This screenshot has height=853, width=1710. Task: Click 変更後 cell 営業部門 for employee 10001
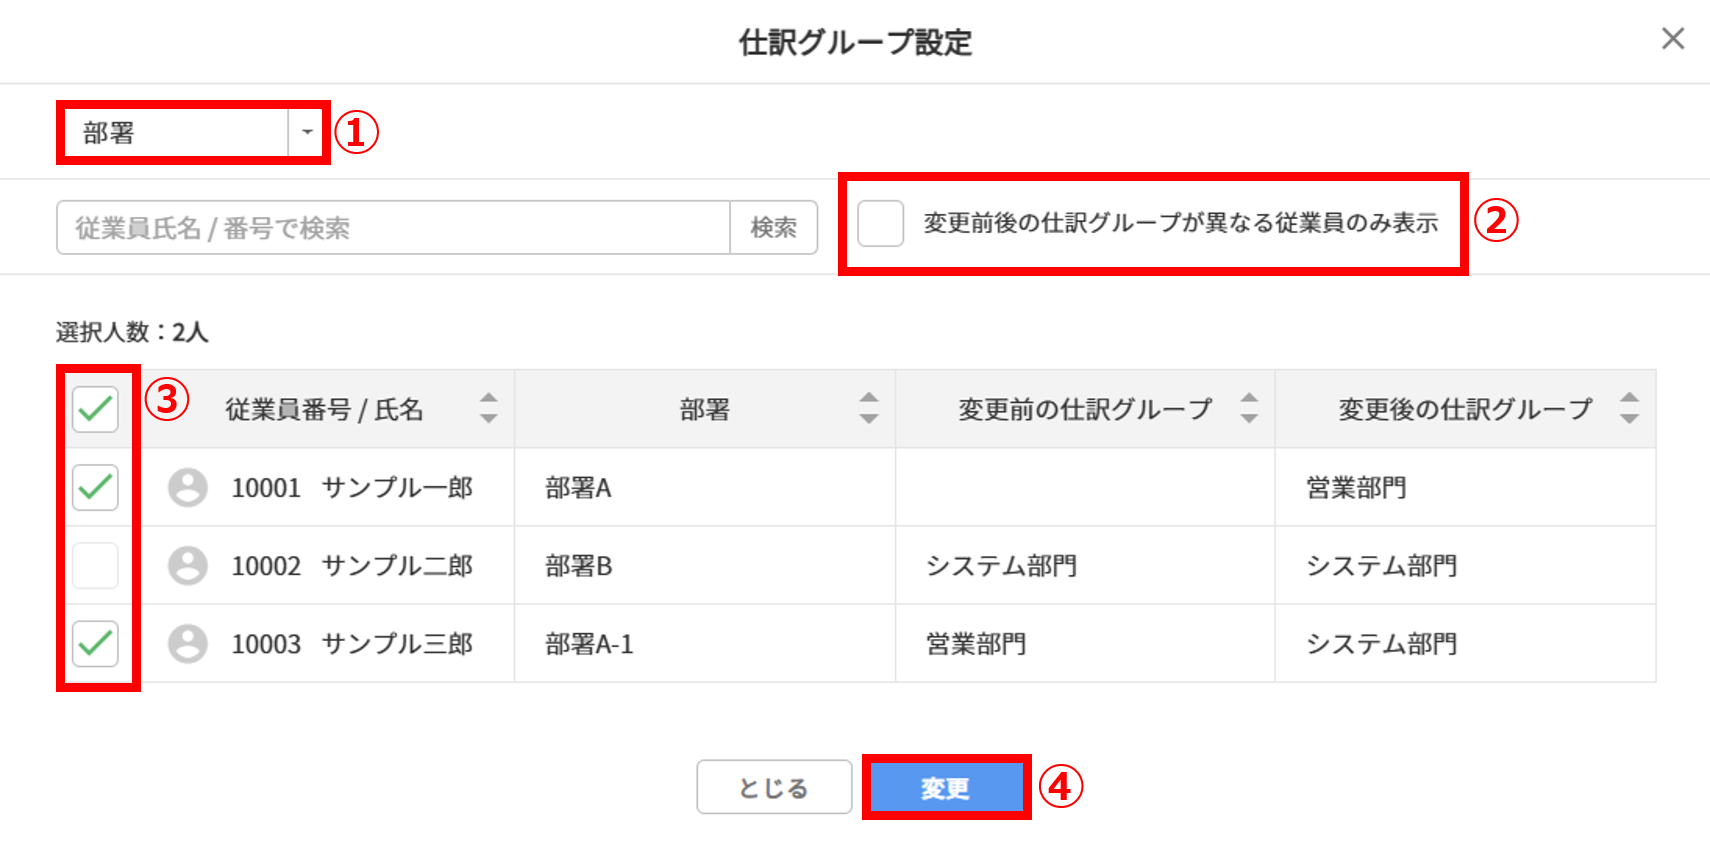point(1356,488)
